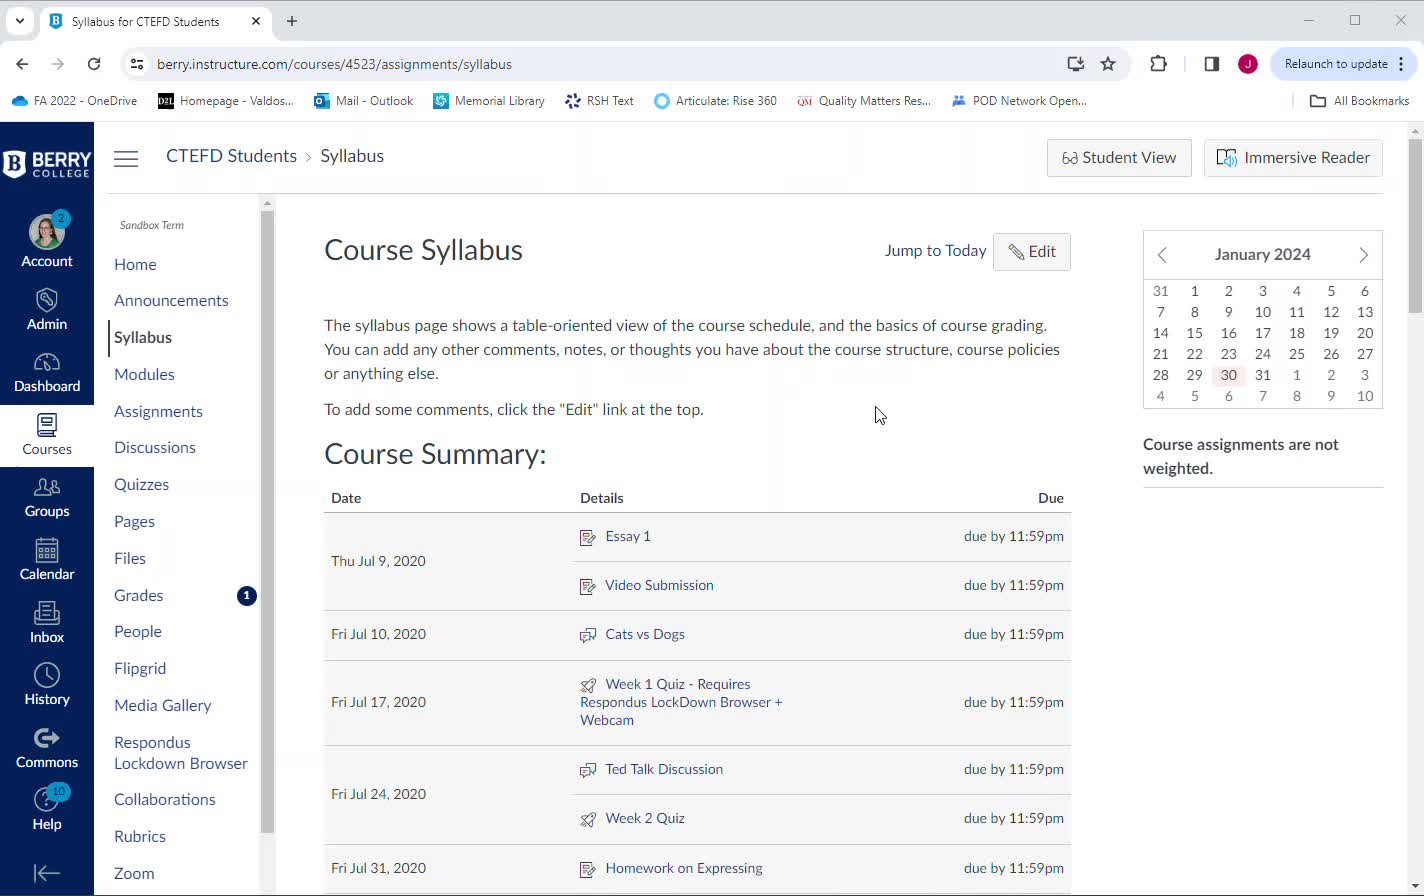Click Relaunch to update button

1343,64
